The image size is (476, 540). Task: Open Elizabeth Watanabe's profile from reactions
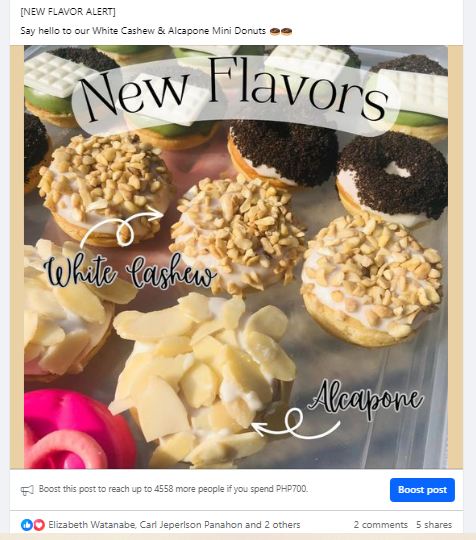pos(92,525)
